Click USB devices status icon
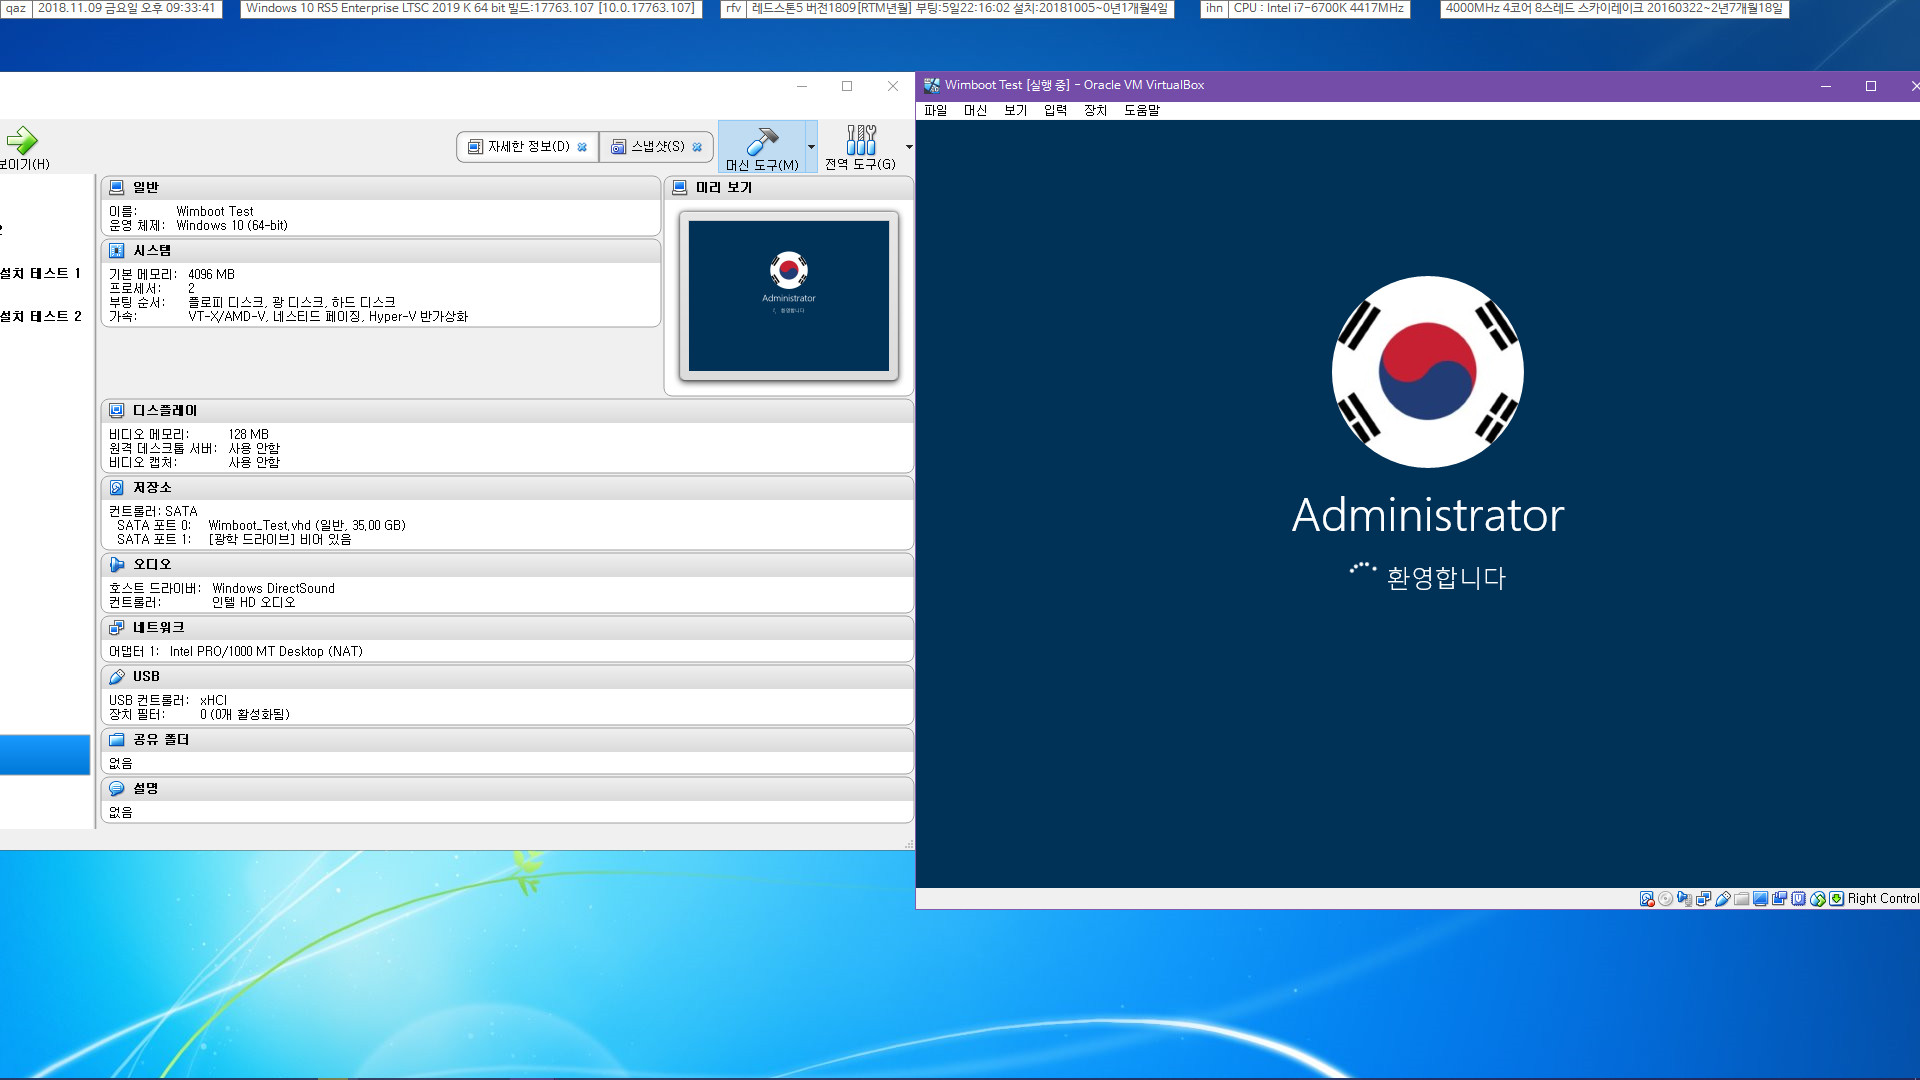Image resolution: width=1920 pixels, height=1080 pixels. [1723, 899]
